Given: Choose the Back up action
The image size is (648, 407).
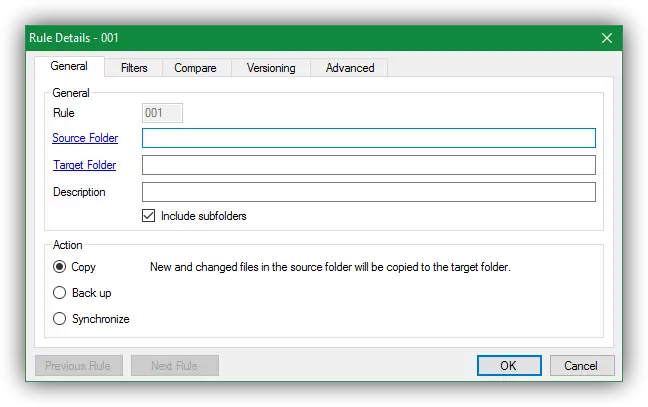Looking at the screenshot, I should coord(60,293).
